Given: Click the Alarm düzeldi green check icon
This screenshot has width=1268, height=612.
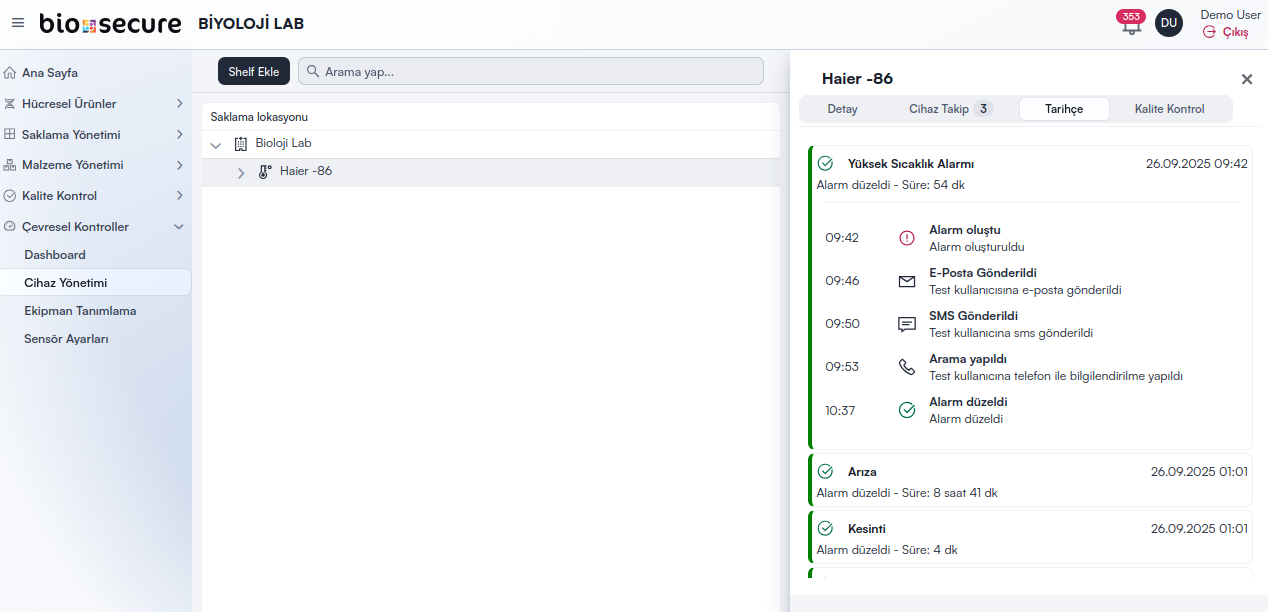Looking at the screenshot, I should coord(907,410).
